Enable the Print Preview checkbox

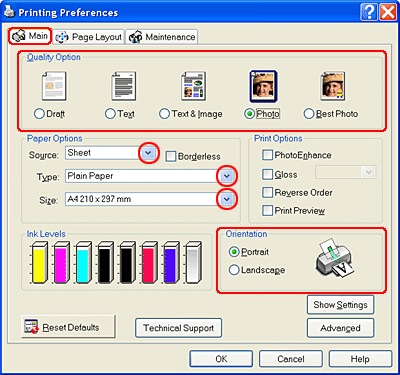pyautogui.click(x=267, y=210)
